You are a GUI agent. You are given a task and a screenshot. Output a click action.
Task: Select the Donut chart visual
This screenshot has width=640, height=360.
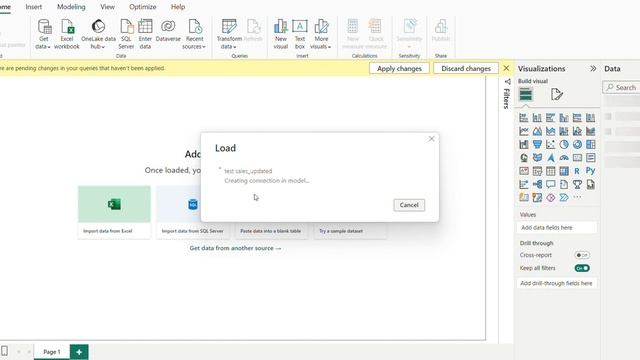pyautogui.click(x=577, y=144)
